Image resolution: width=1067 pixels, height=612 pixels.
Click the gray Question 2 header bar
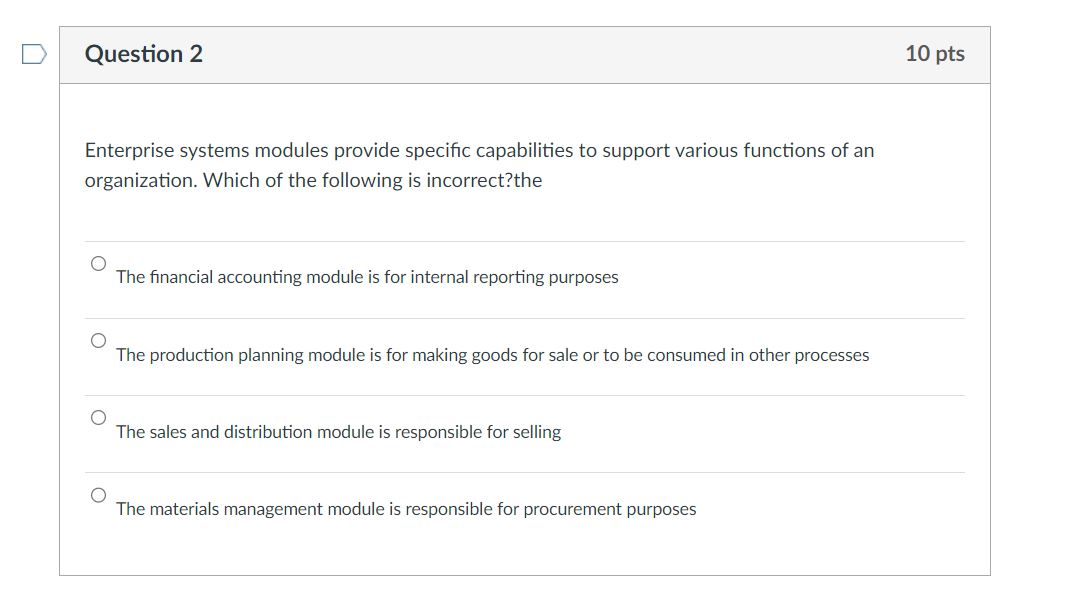(525, 54)
